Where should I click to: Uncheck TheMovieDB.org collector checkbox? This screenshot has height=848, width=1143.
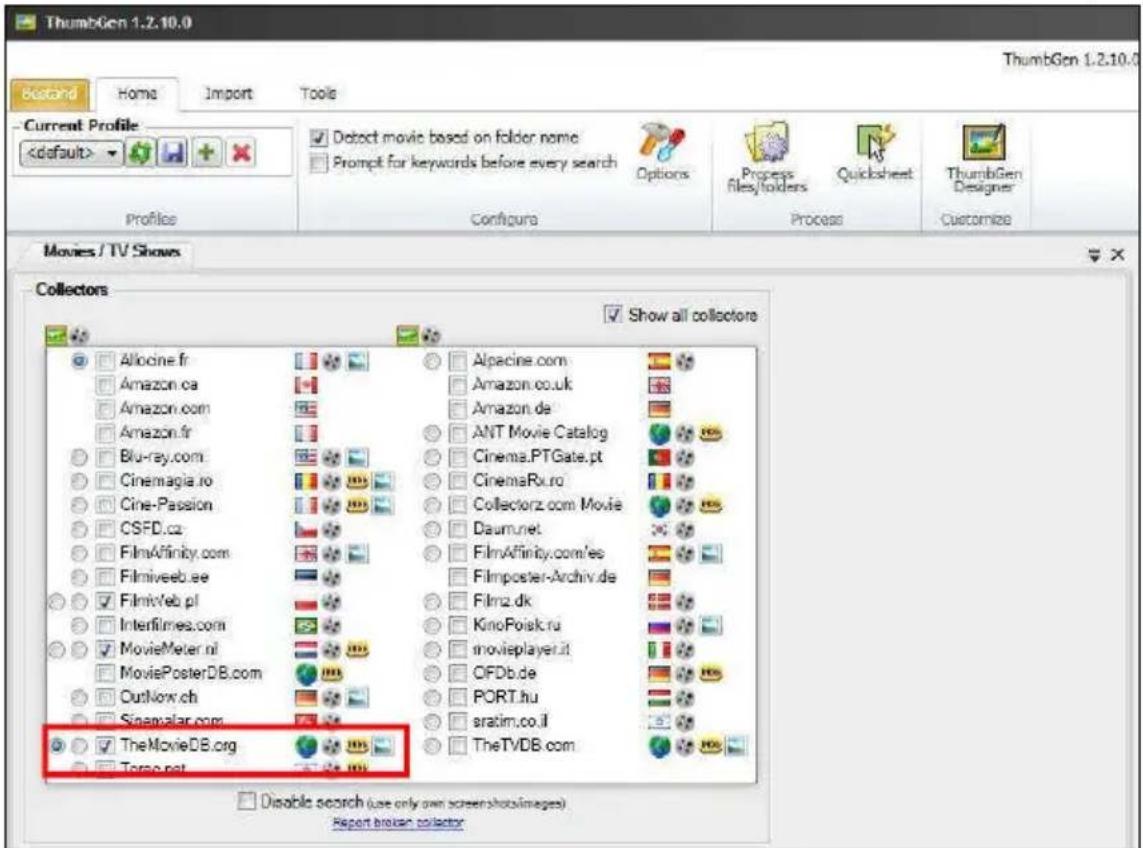coord(106,745)
